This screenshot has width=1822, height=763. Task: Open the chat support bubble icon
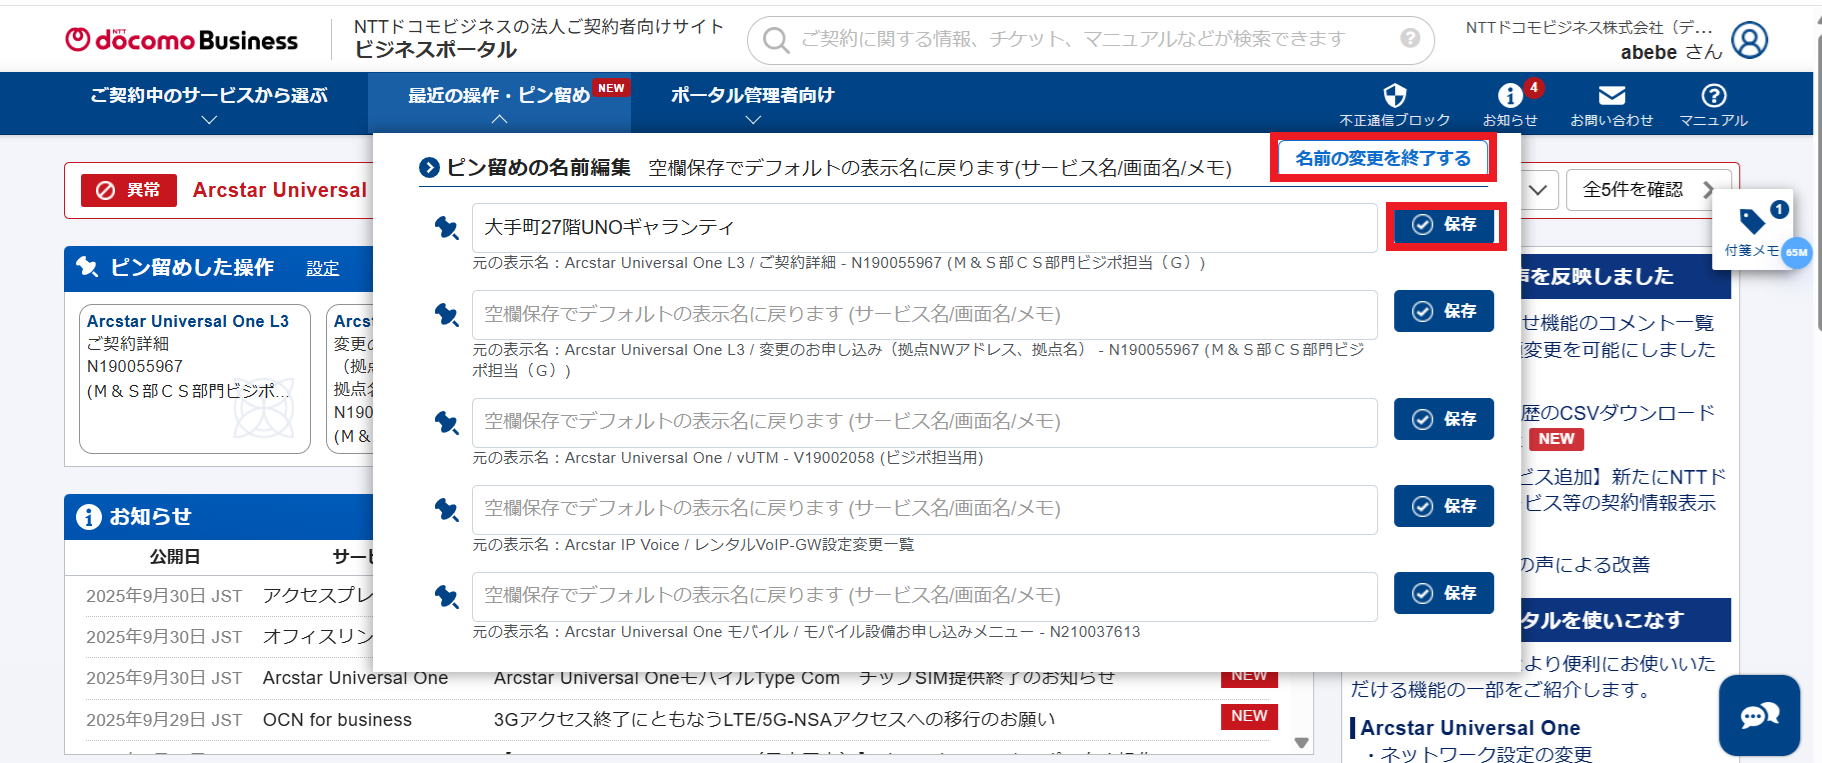tap(1759, 715)
